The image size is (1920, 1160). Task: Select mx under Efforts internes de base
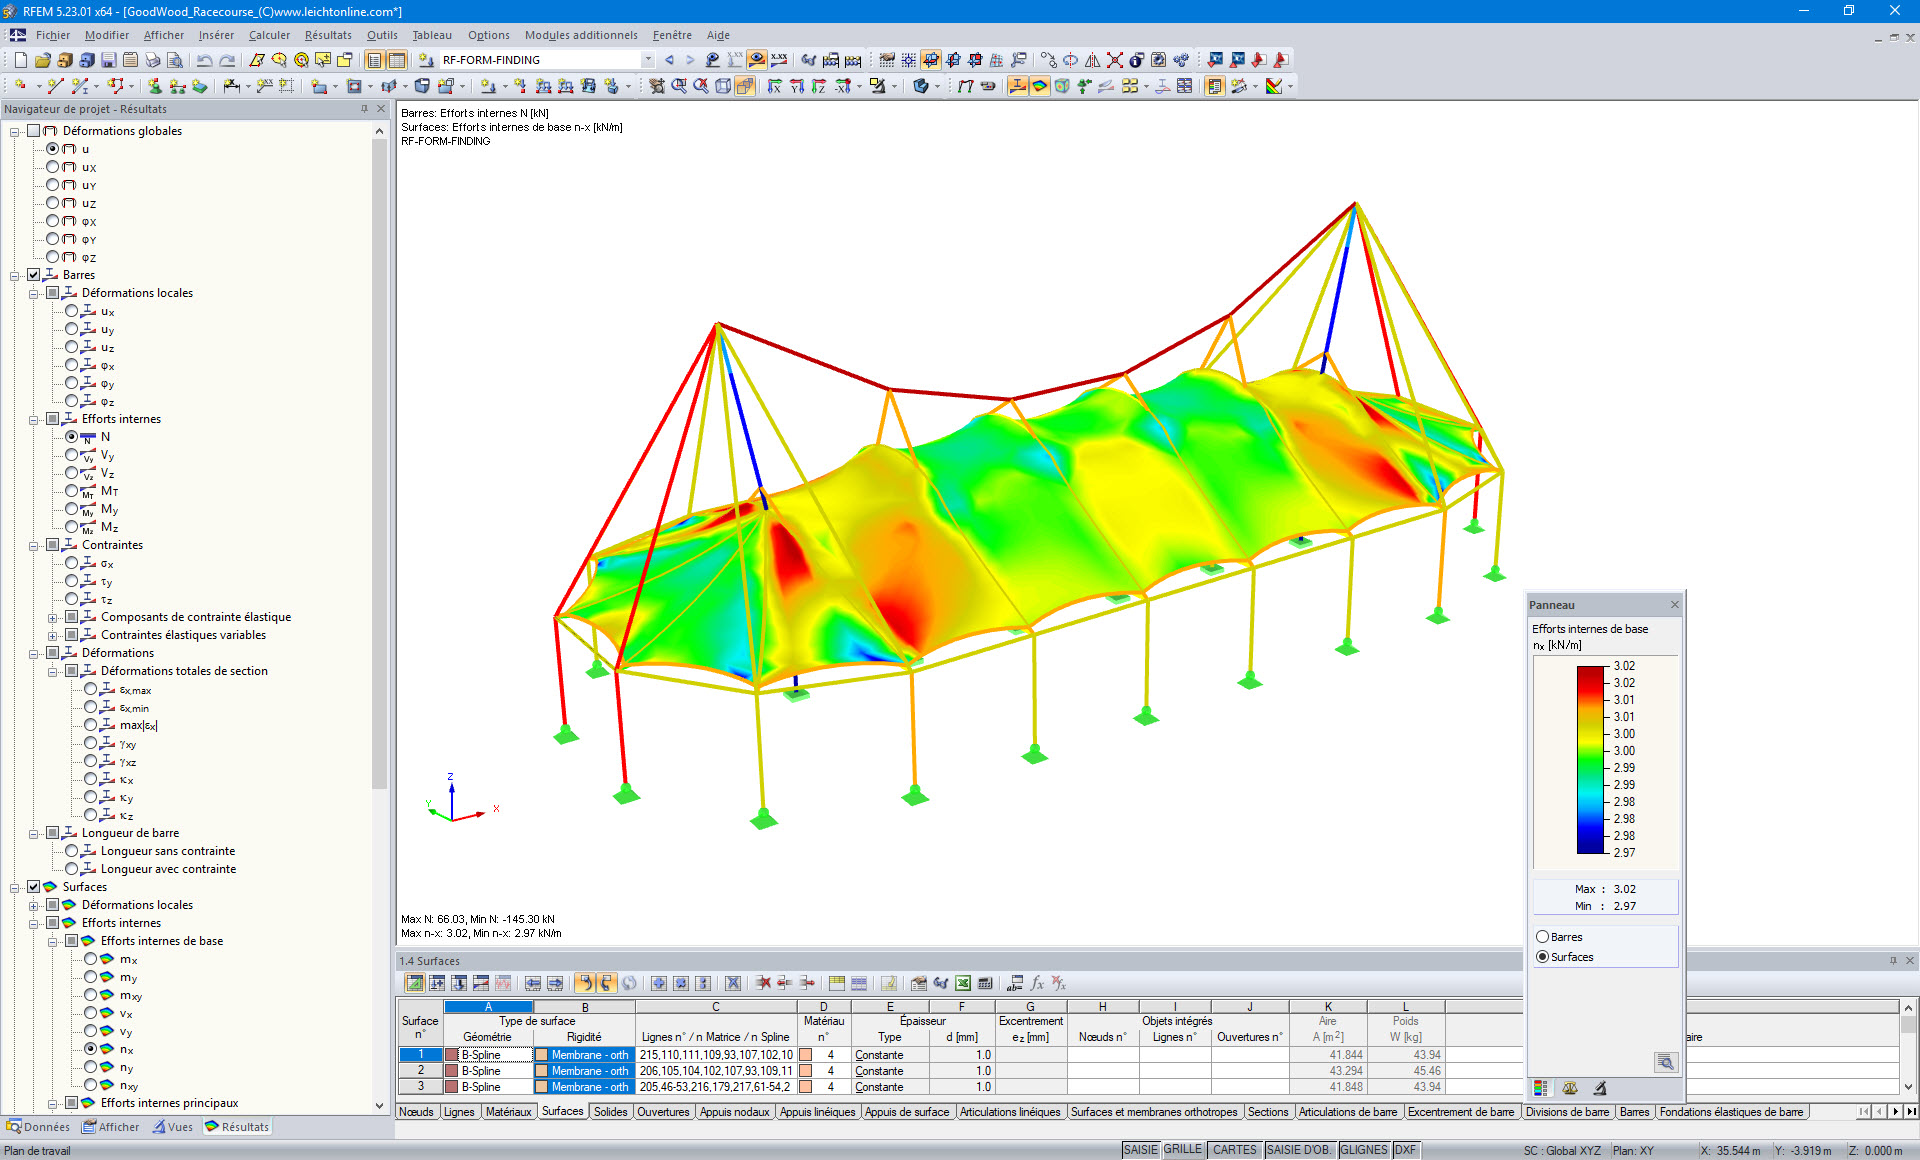coord(90,959)
